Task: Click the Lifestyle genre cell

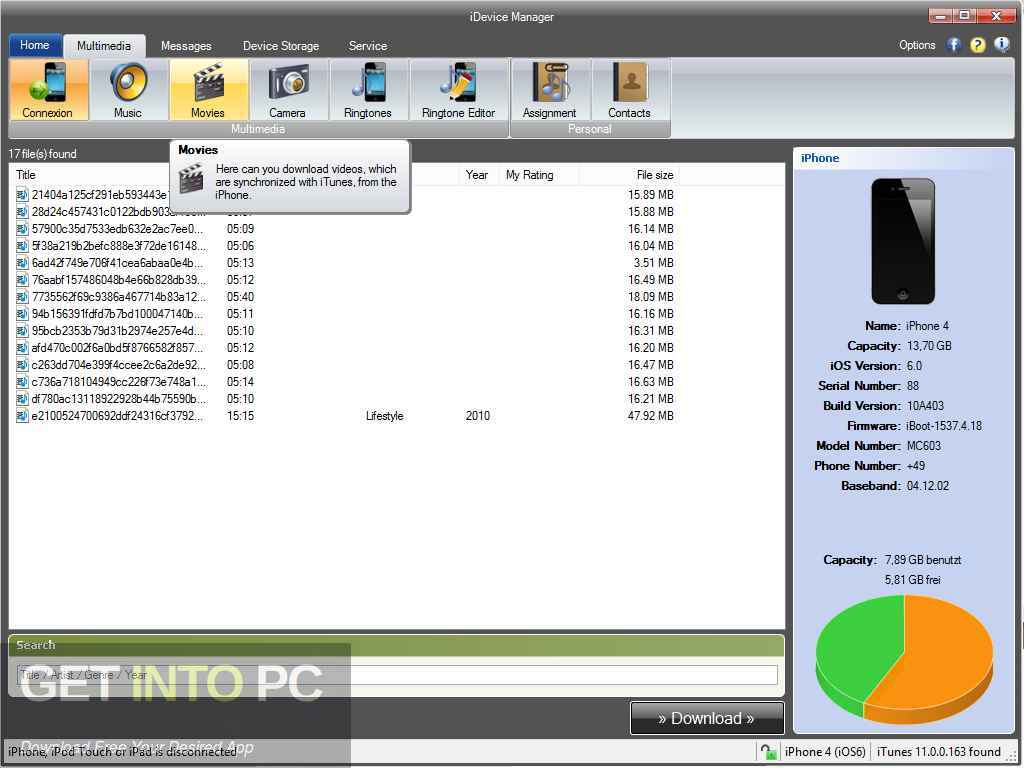Action: click(x=385, y=415)
